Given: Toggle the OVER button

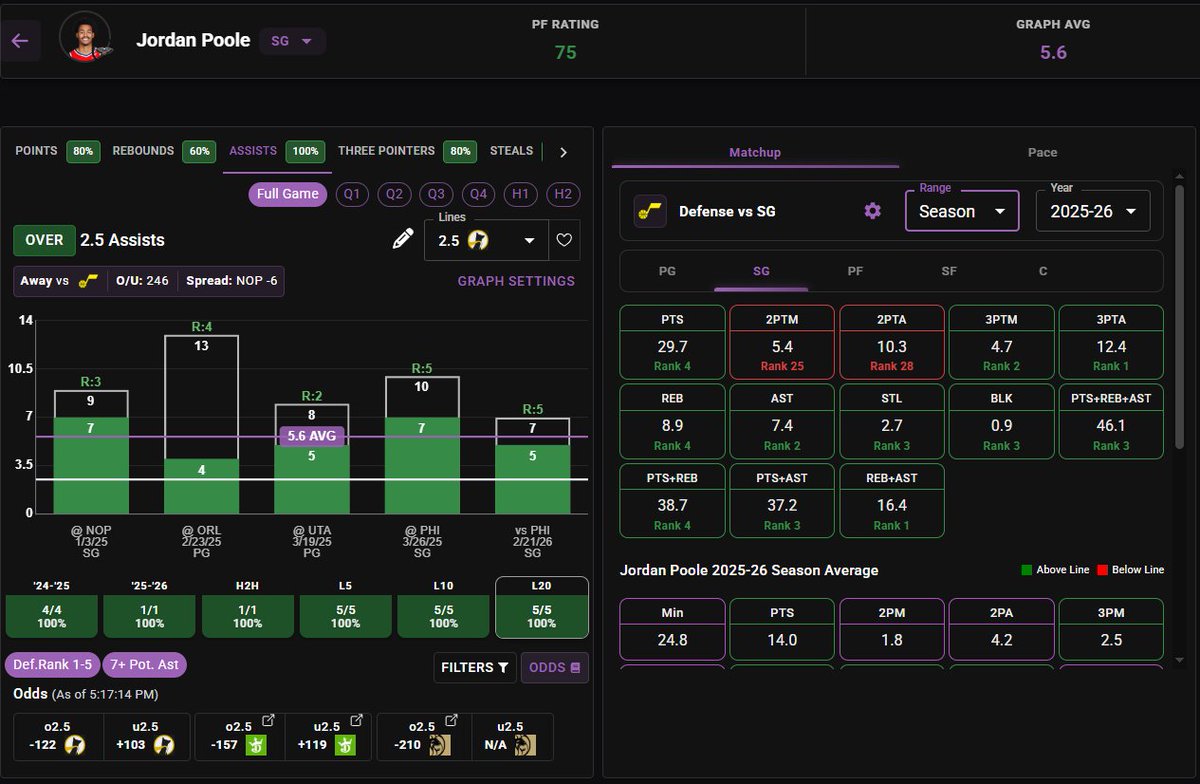Looking at the screenshot, I should tap(43, 240).
